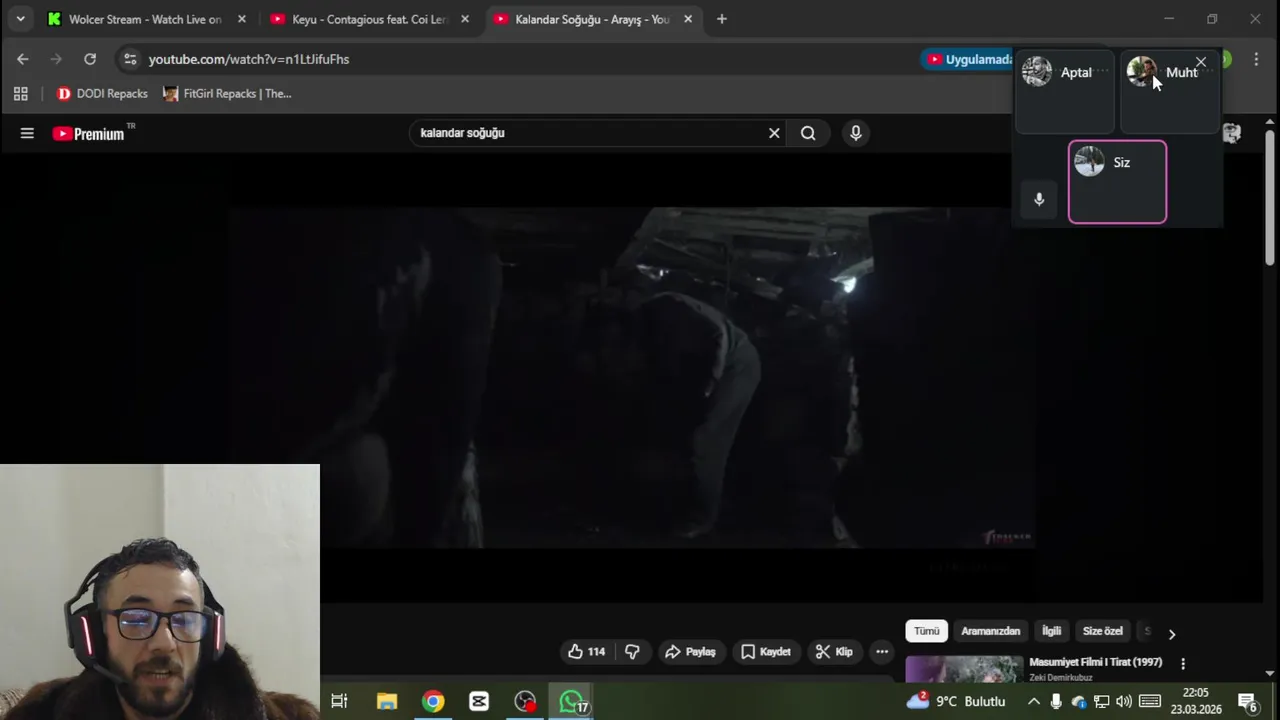Open the Chrome apps grid shortcut
The width and height of the screenshot is (1280, 720).
click(20, 93)
